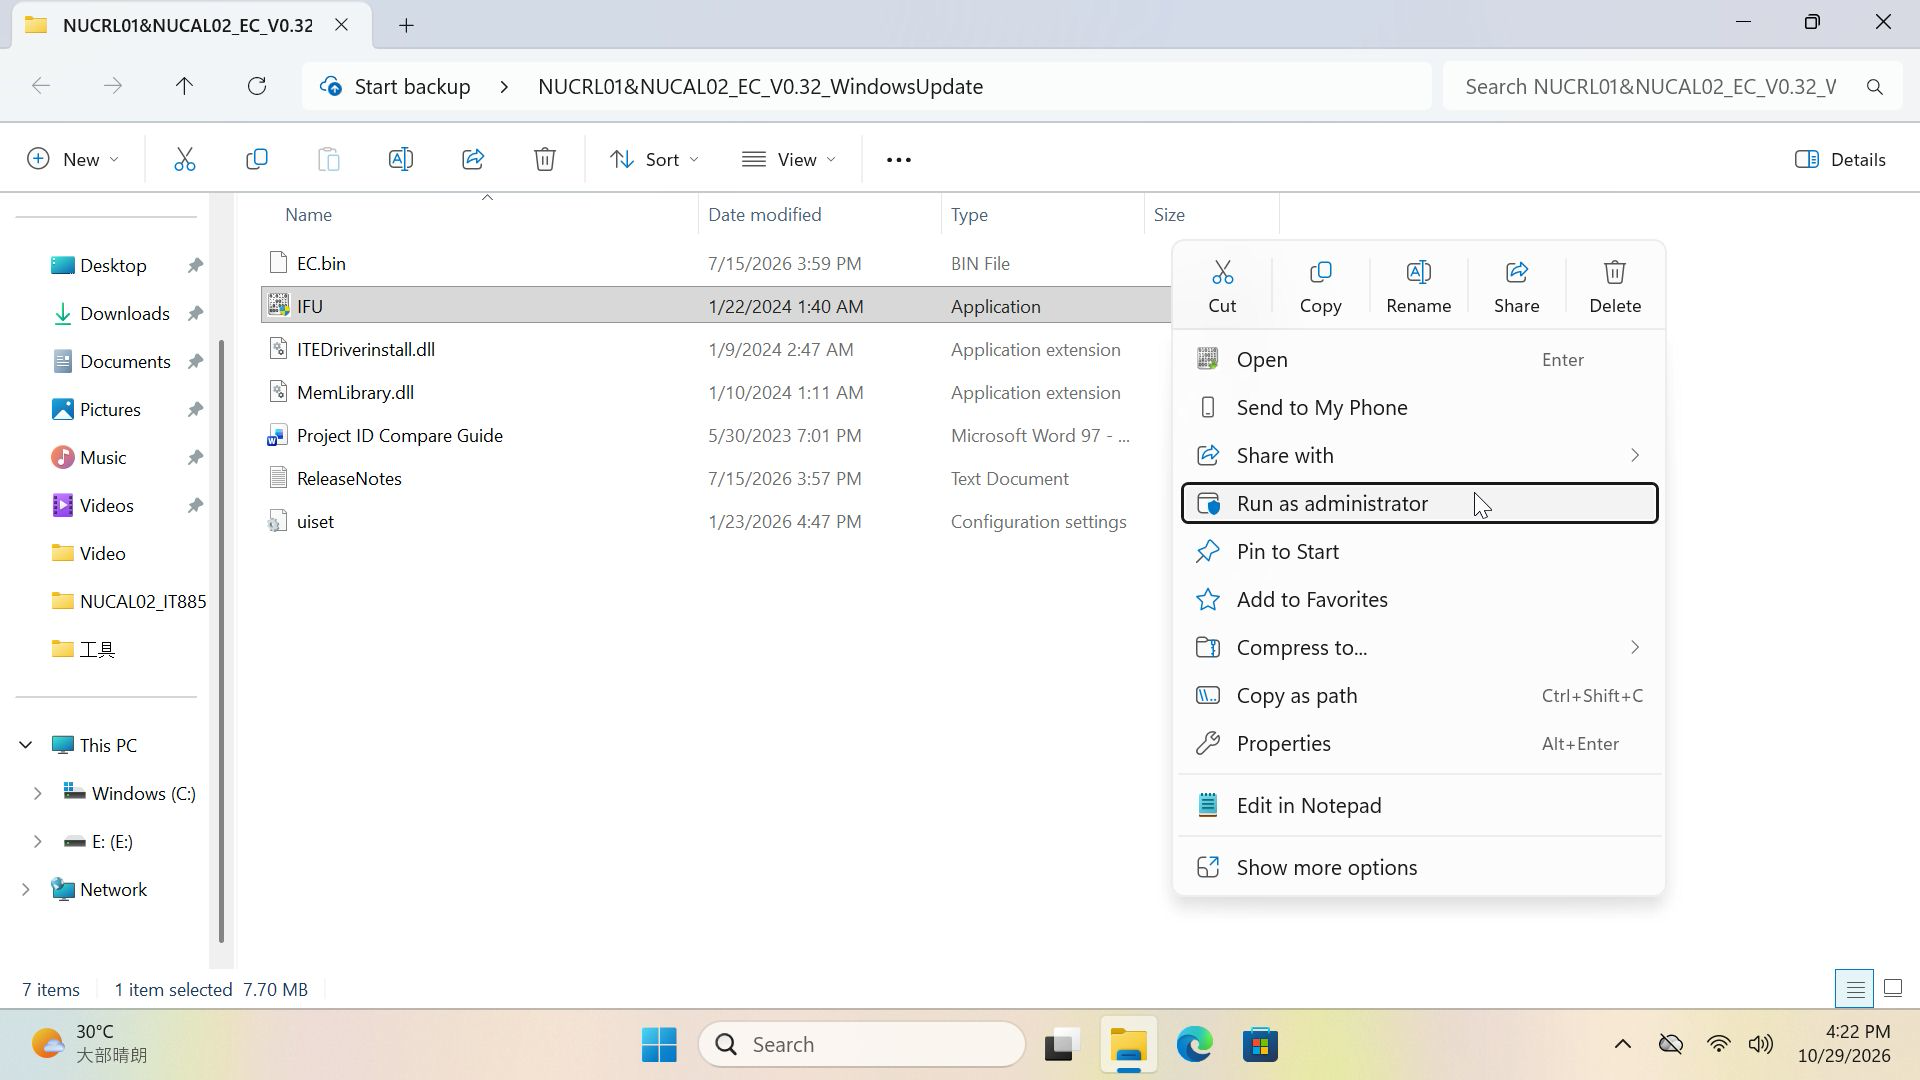Click Show more options
The image size is (1920, 1080).
pos(1419,867)
